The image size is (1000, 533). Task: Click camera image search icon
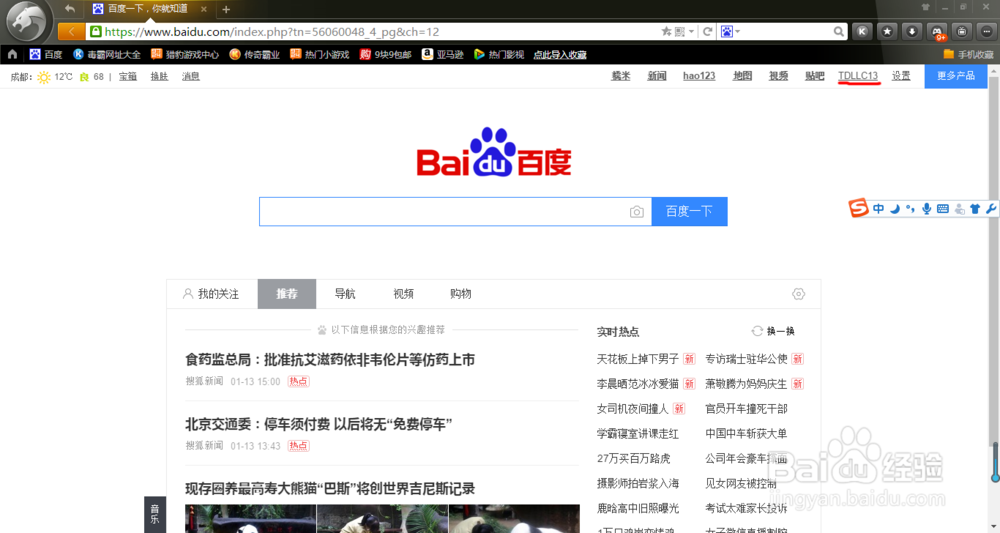(636, 212)
